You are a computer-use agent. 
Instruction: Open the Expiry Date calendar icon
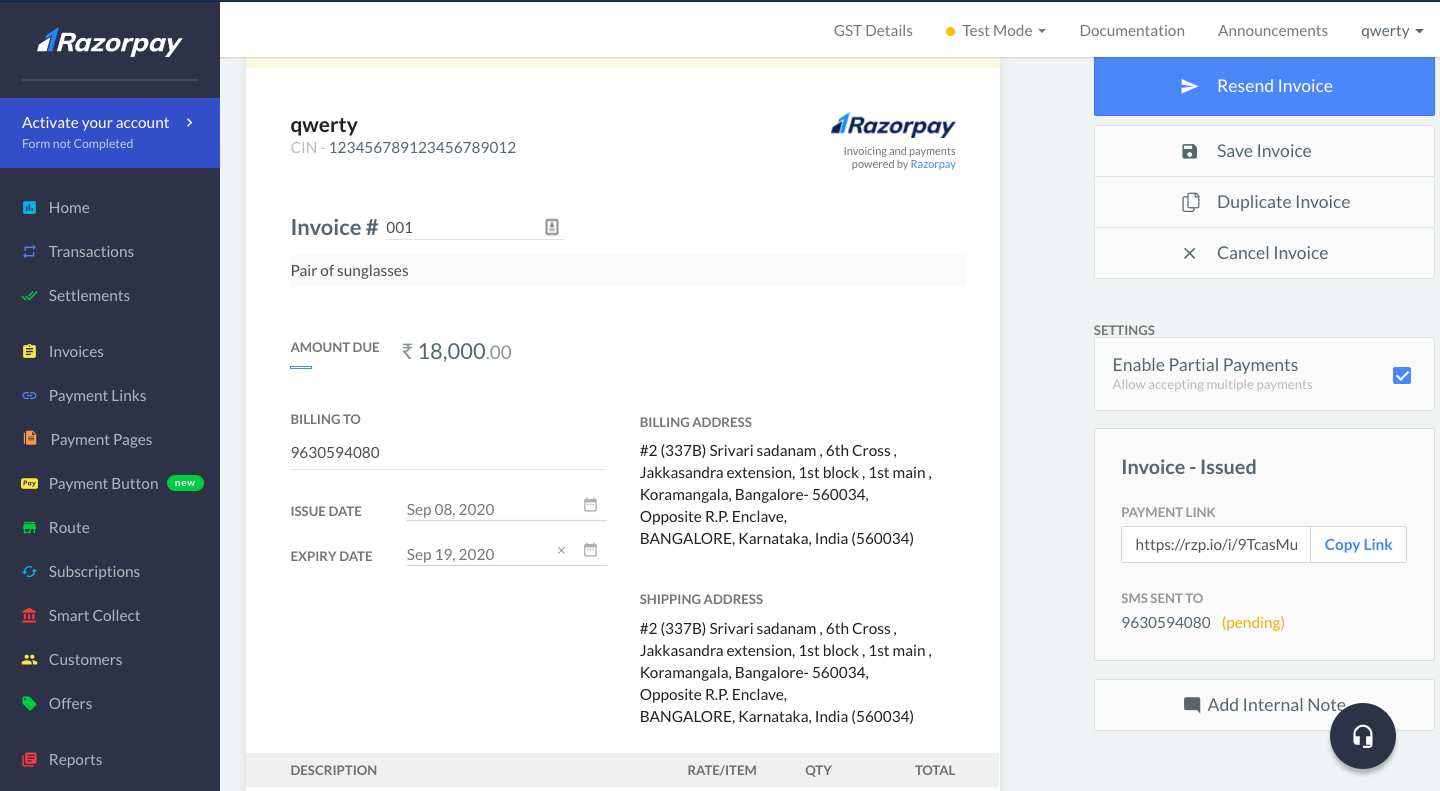tap(590, 550)
